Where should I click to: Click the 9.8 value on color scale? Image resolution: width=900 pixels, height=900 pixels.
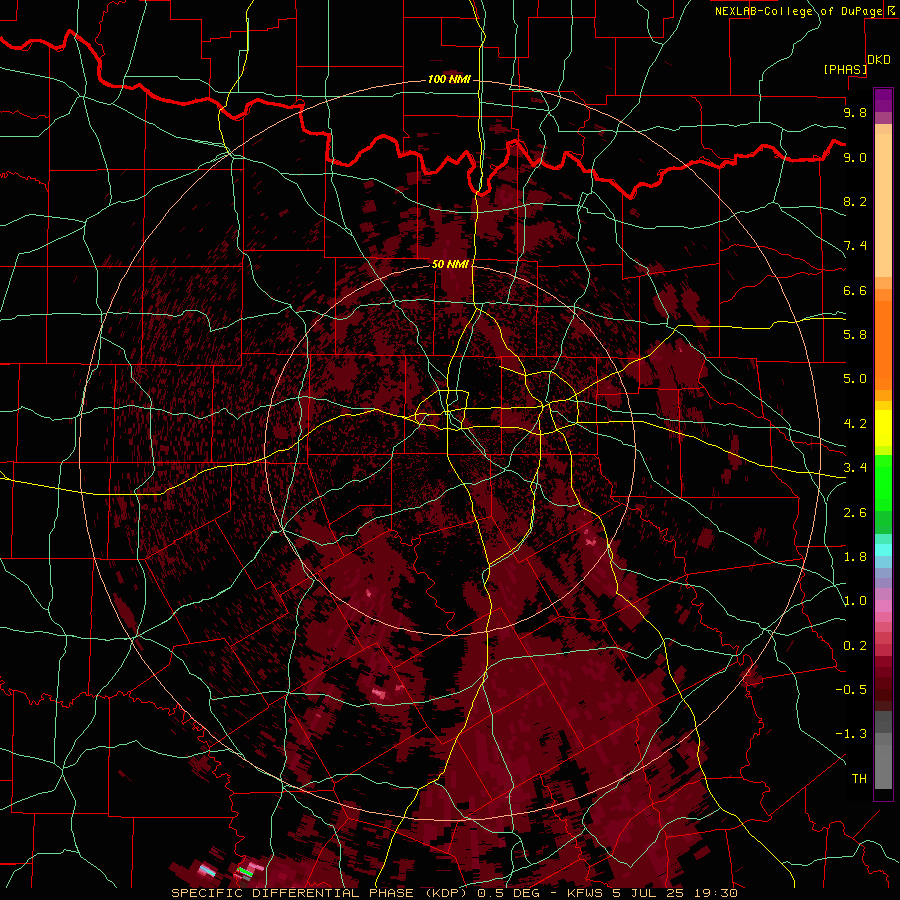point(855,112)
